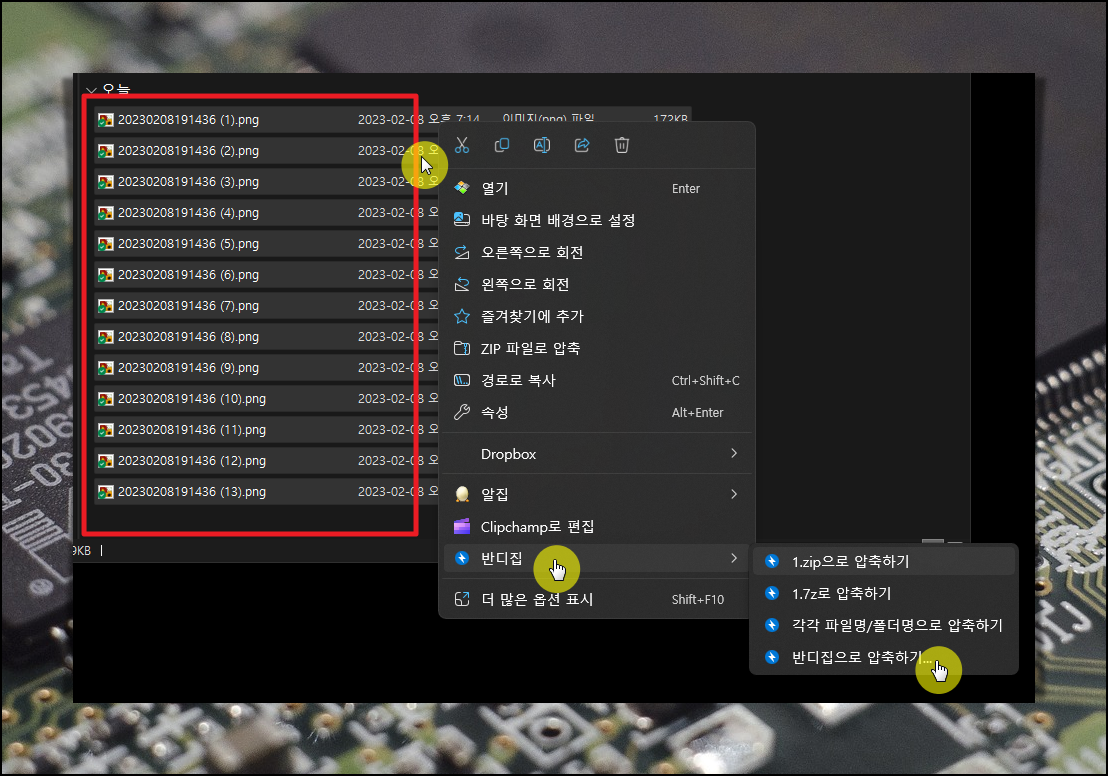
Task: Click the star icon for 즐겨찾기에 추가
Action: pyautogui.click(x=462, y=316)
